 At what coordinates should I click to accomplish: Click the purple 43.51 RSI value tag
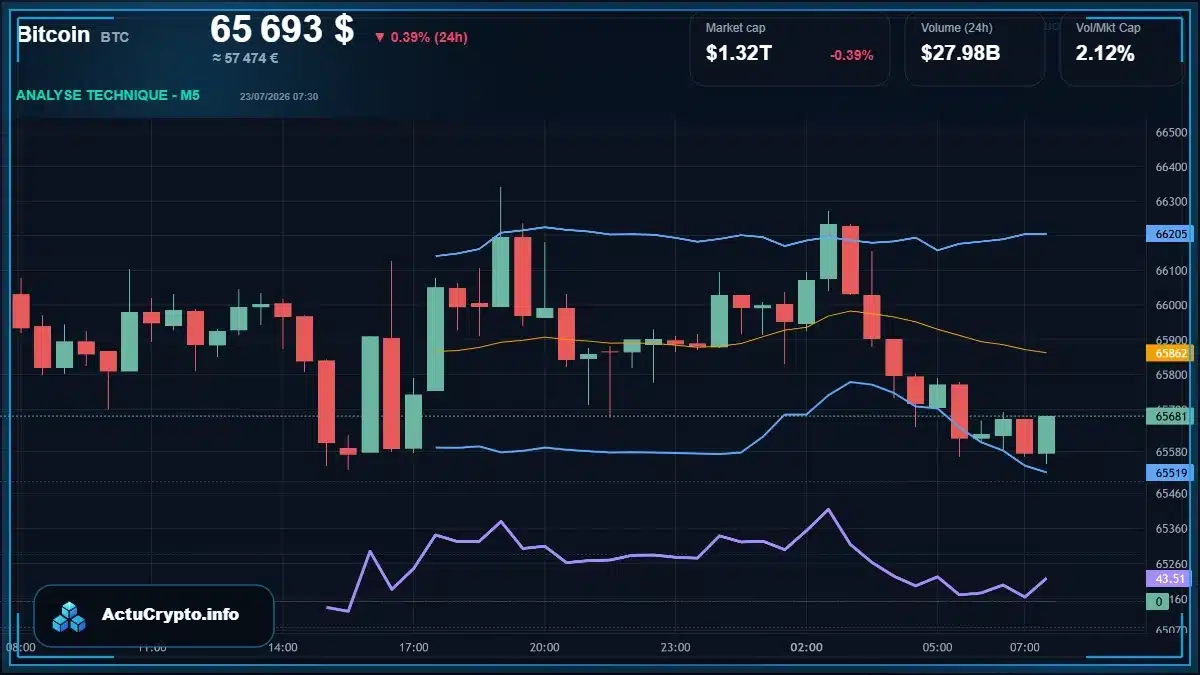[1170, 578]
